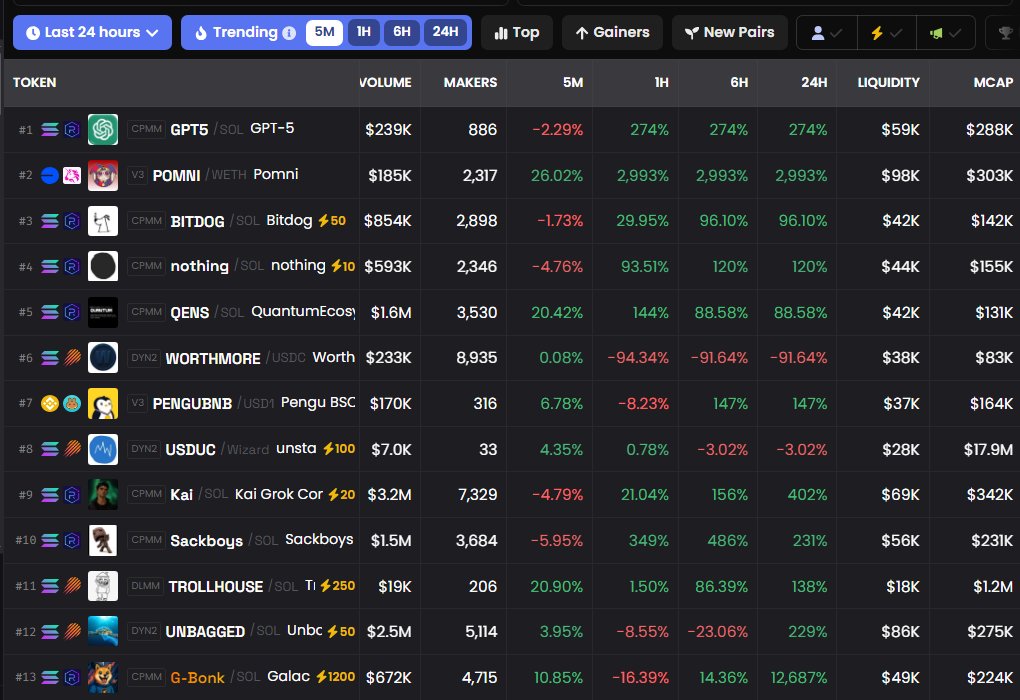Select the 5M trending timeframe tab
Viewport: 1020px width, 700px height.
324,32
